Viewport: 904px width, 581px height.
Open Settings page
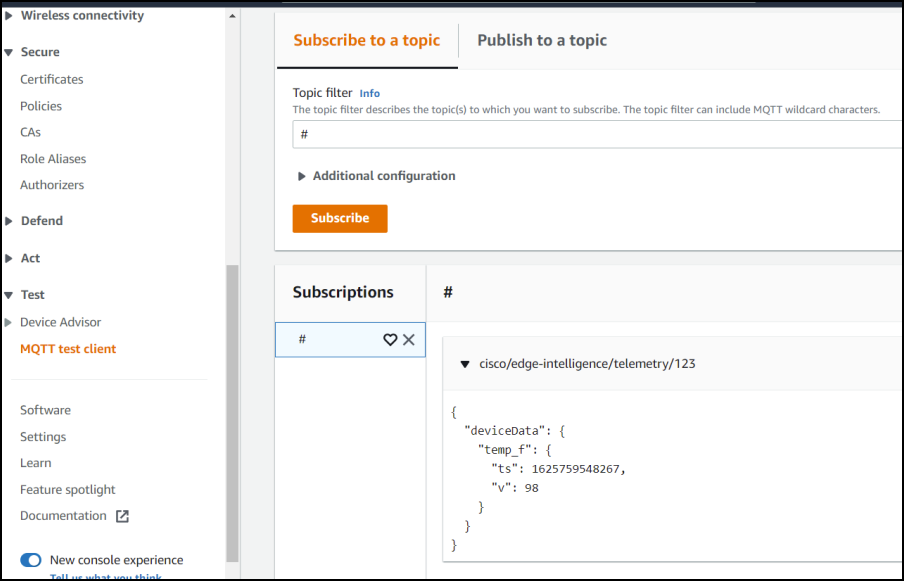pyautogui.click(x=43, y=437)
